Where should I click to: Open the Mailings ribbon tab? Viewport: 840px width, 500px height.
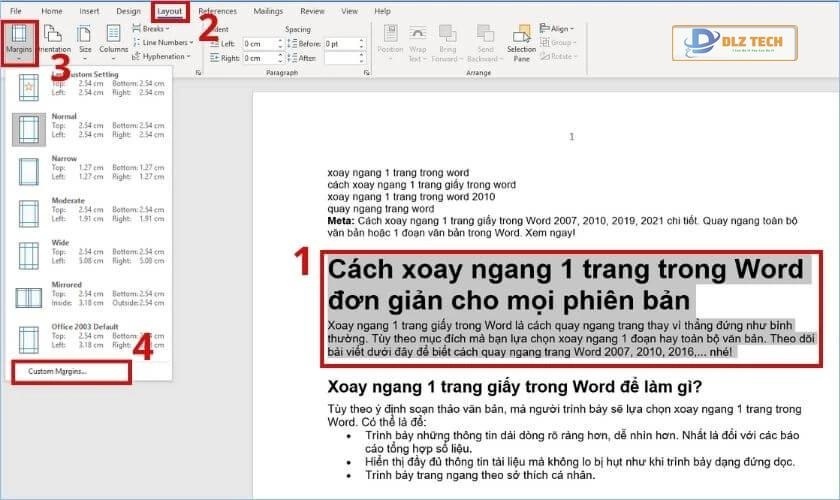tap(267, 11)
